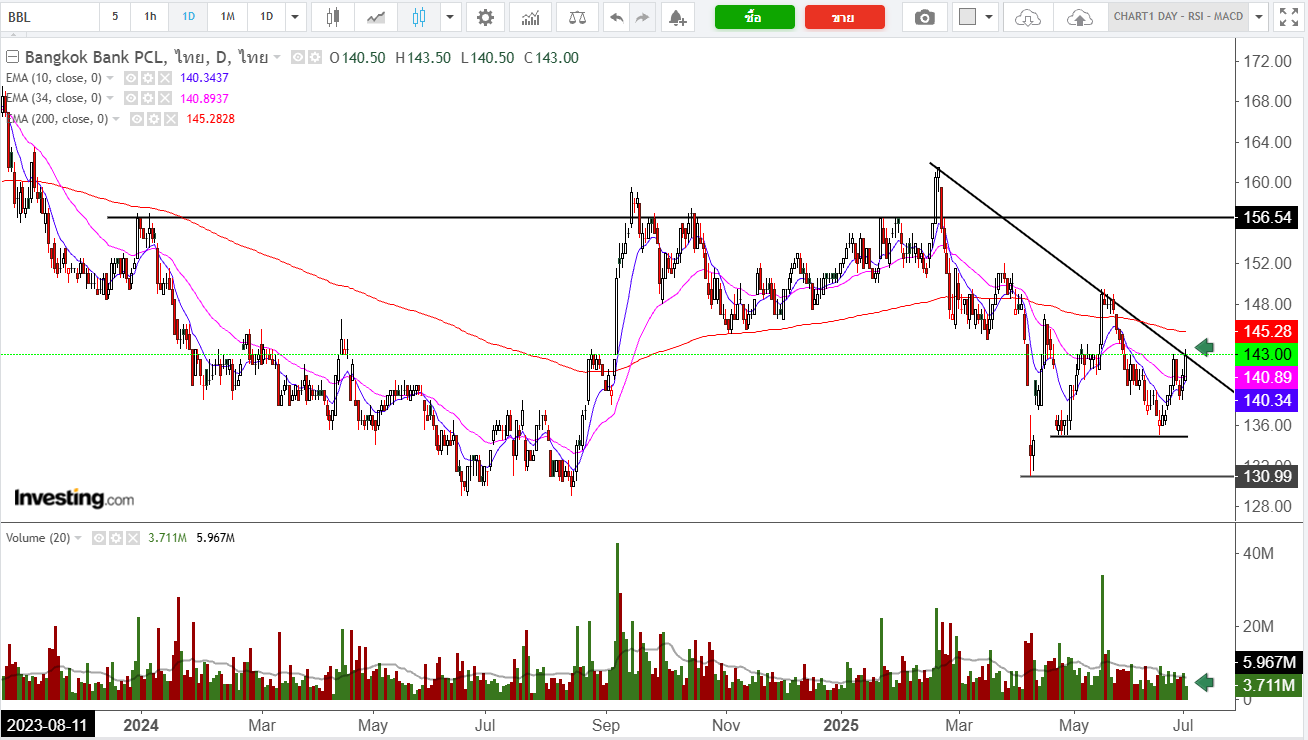Select the 5-minute timeframe

pyautogui.click(x=115, y=17)
